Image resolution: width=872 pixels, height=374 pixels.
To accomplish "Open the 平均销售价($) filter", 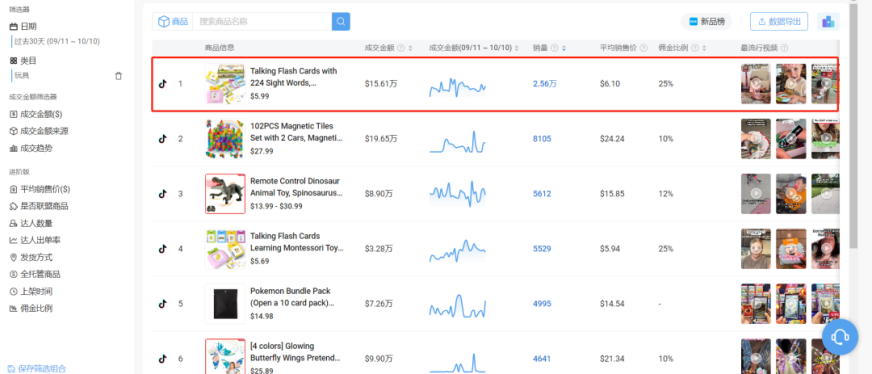I will 40,189.
